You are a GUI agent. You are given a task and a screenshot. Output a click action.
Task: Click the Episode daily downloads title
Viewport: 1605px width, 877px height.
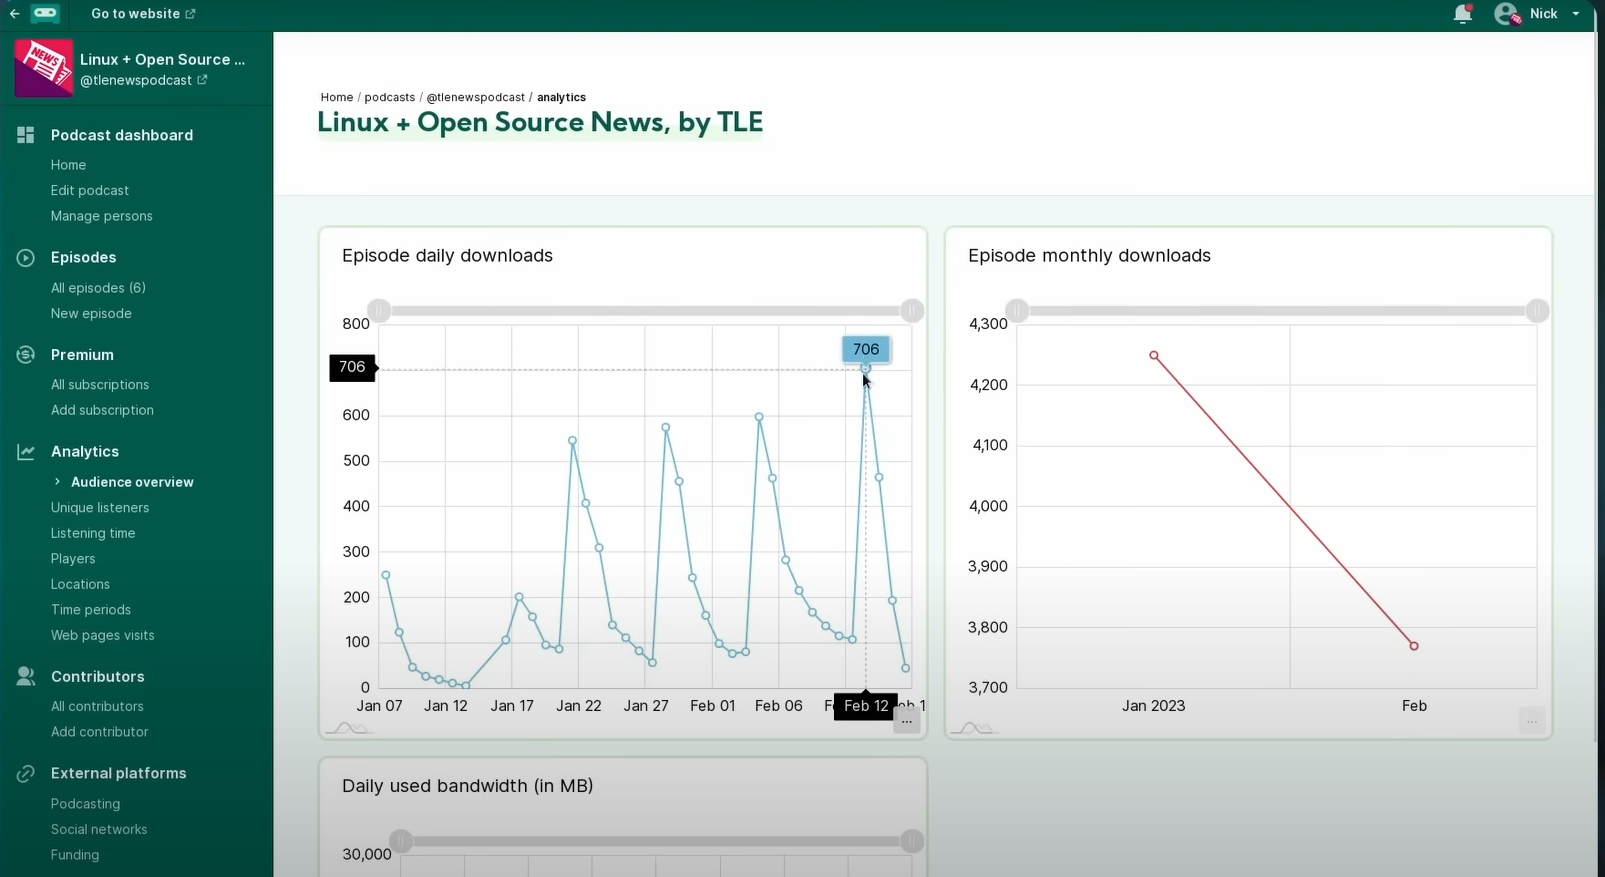447,256
